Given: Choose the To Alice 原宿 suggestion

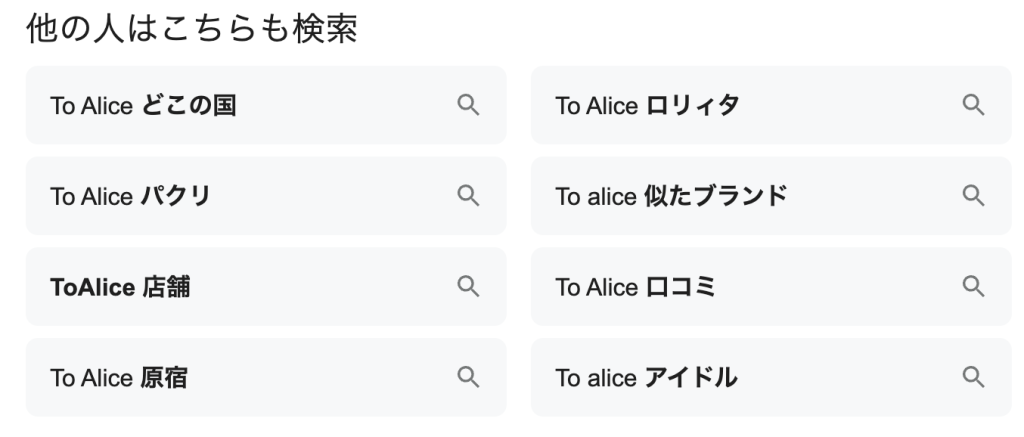Looking at the screenshot, I should point(119,377).
